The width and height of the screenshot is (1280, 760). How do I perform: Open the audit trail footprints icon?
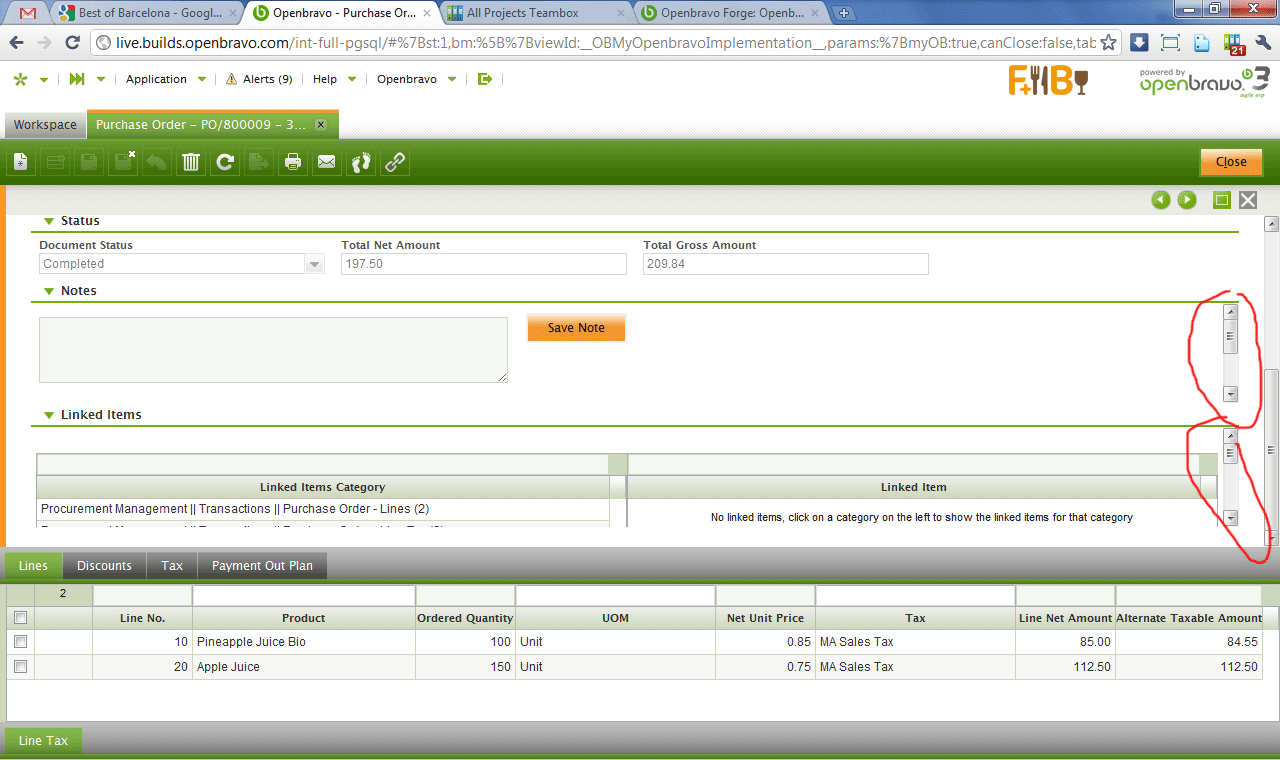[361, 162]
